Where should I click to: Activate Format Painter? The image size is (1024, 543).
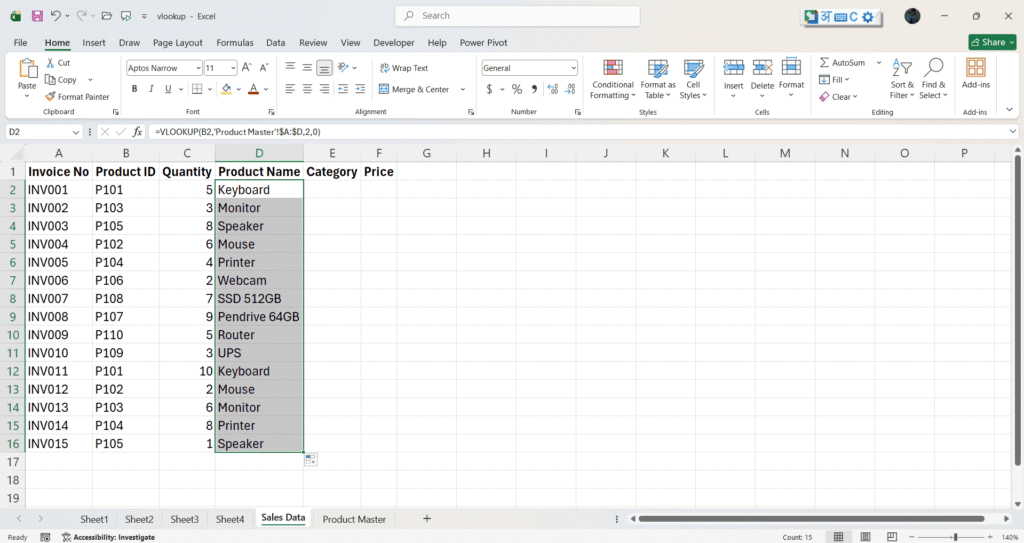click(x=77, y=97)
